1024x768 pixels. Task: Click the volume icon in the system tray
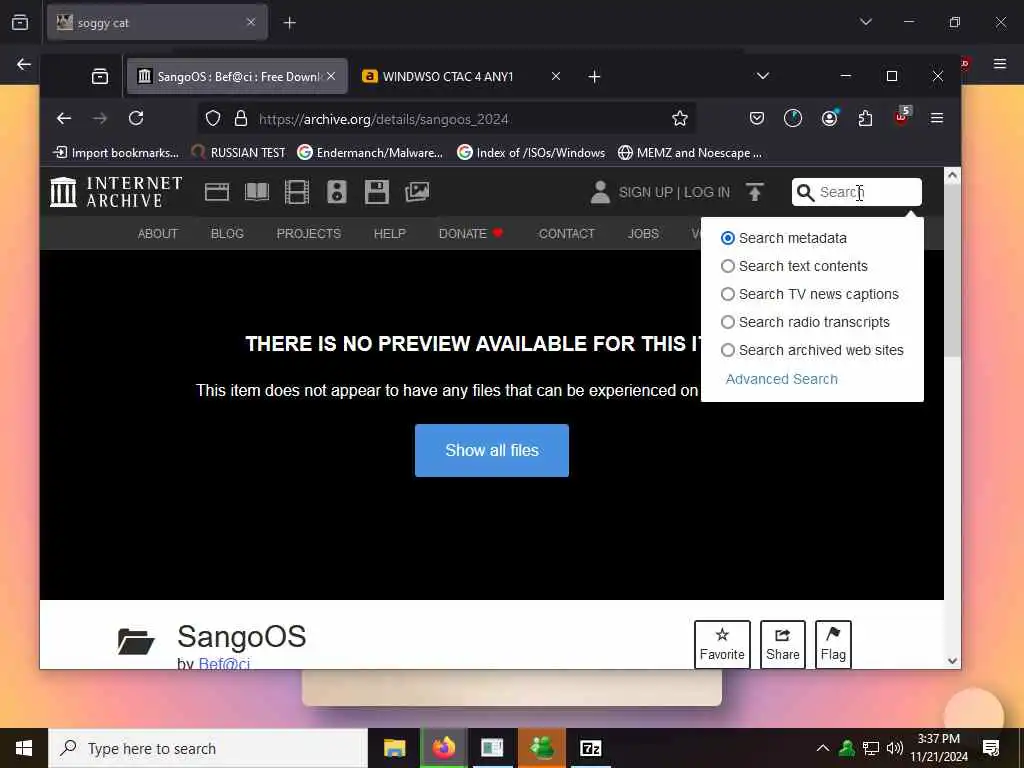pos(895,748)
